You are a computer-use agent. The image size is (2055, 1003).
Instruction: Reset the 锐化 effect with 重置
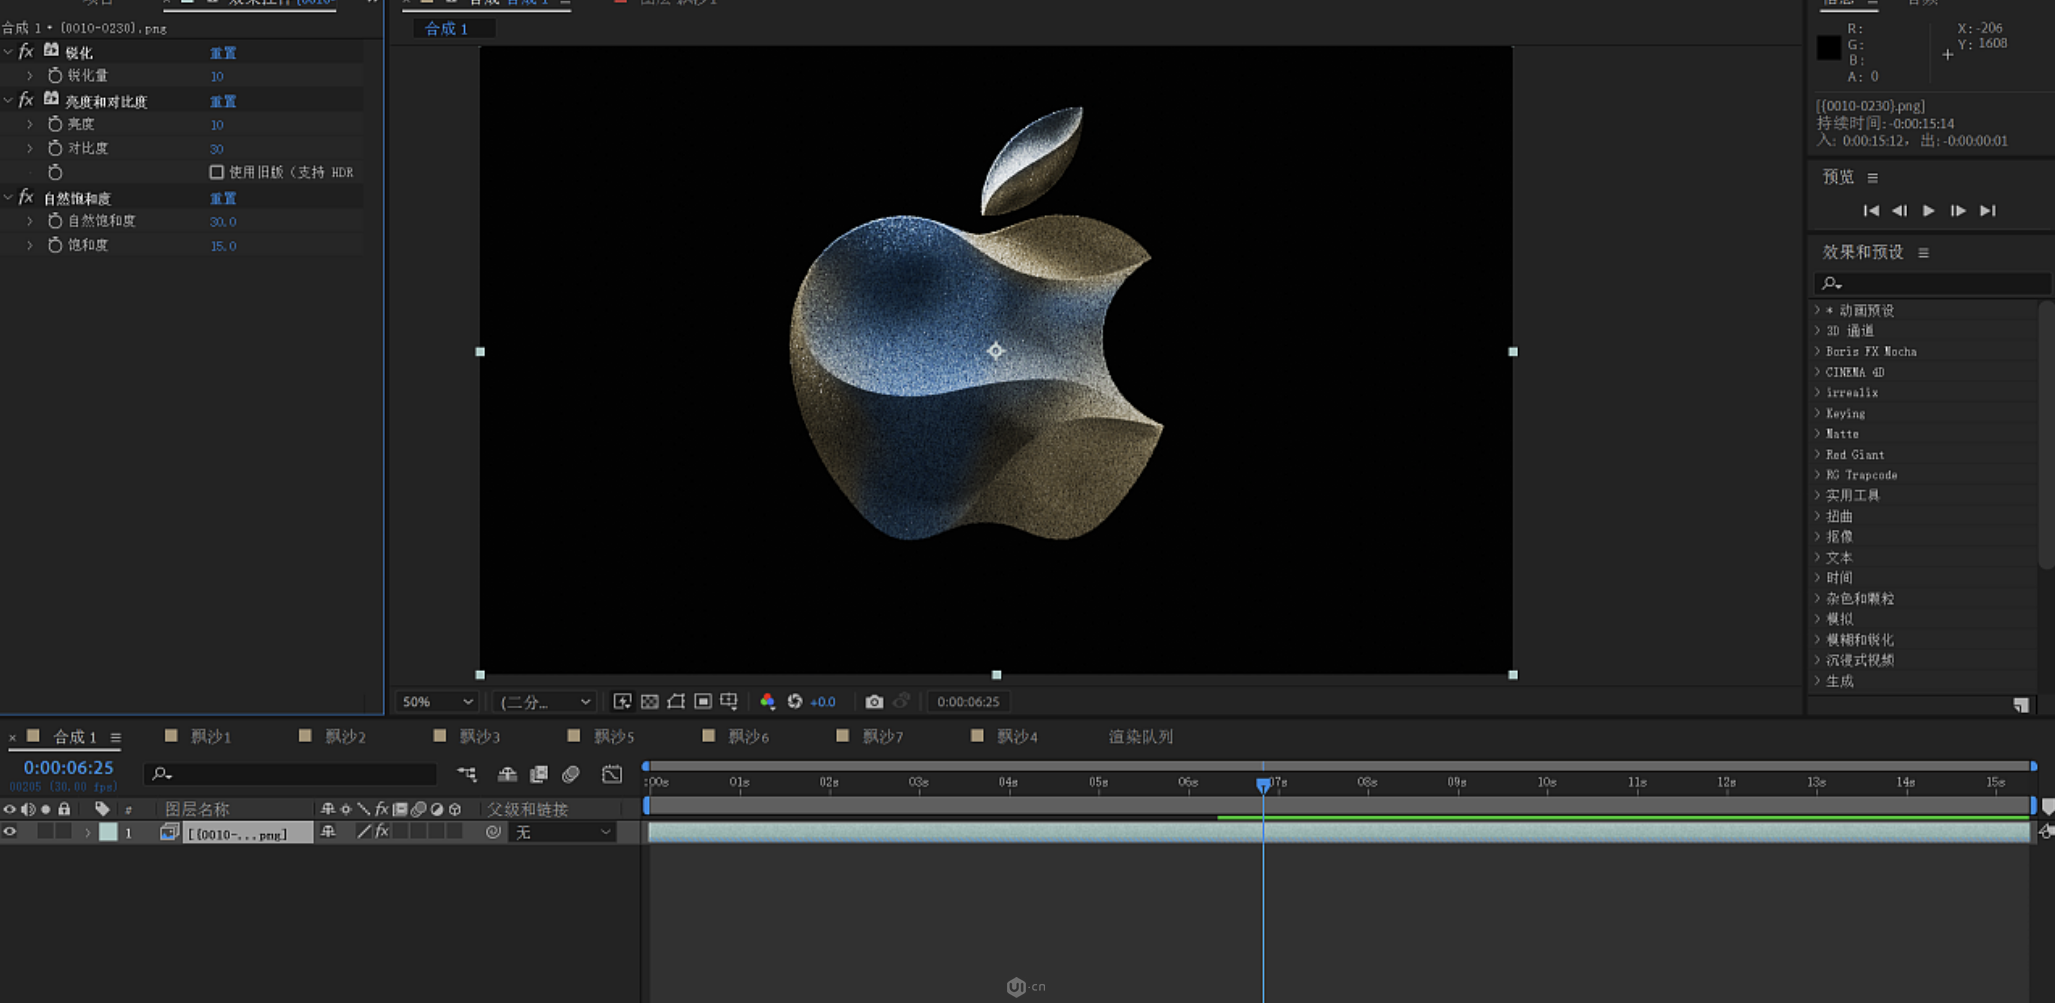223,52
